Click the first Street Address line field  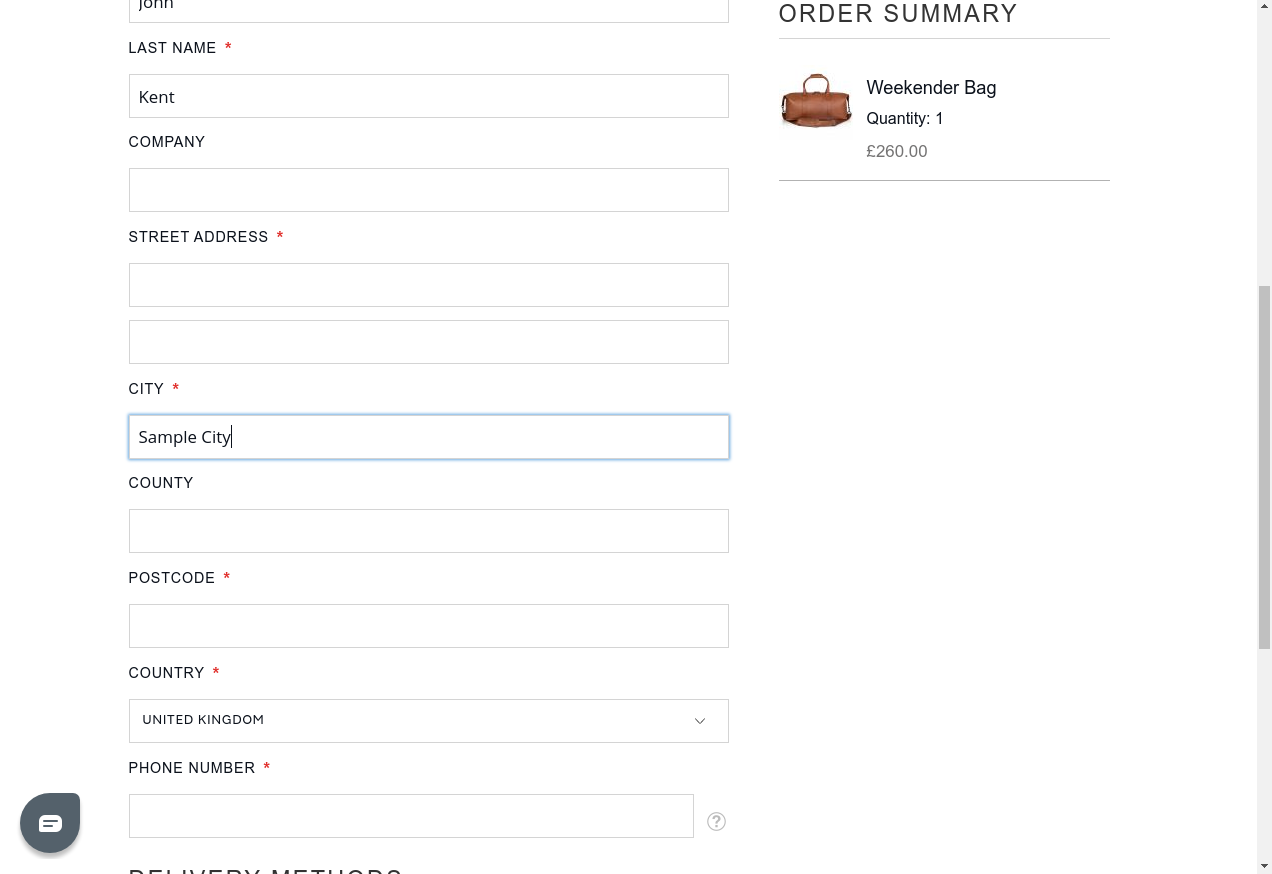[x=428, y=285]
